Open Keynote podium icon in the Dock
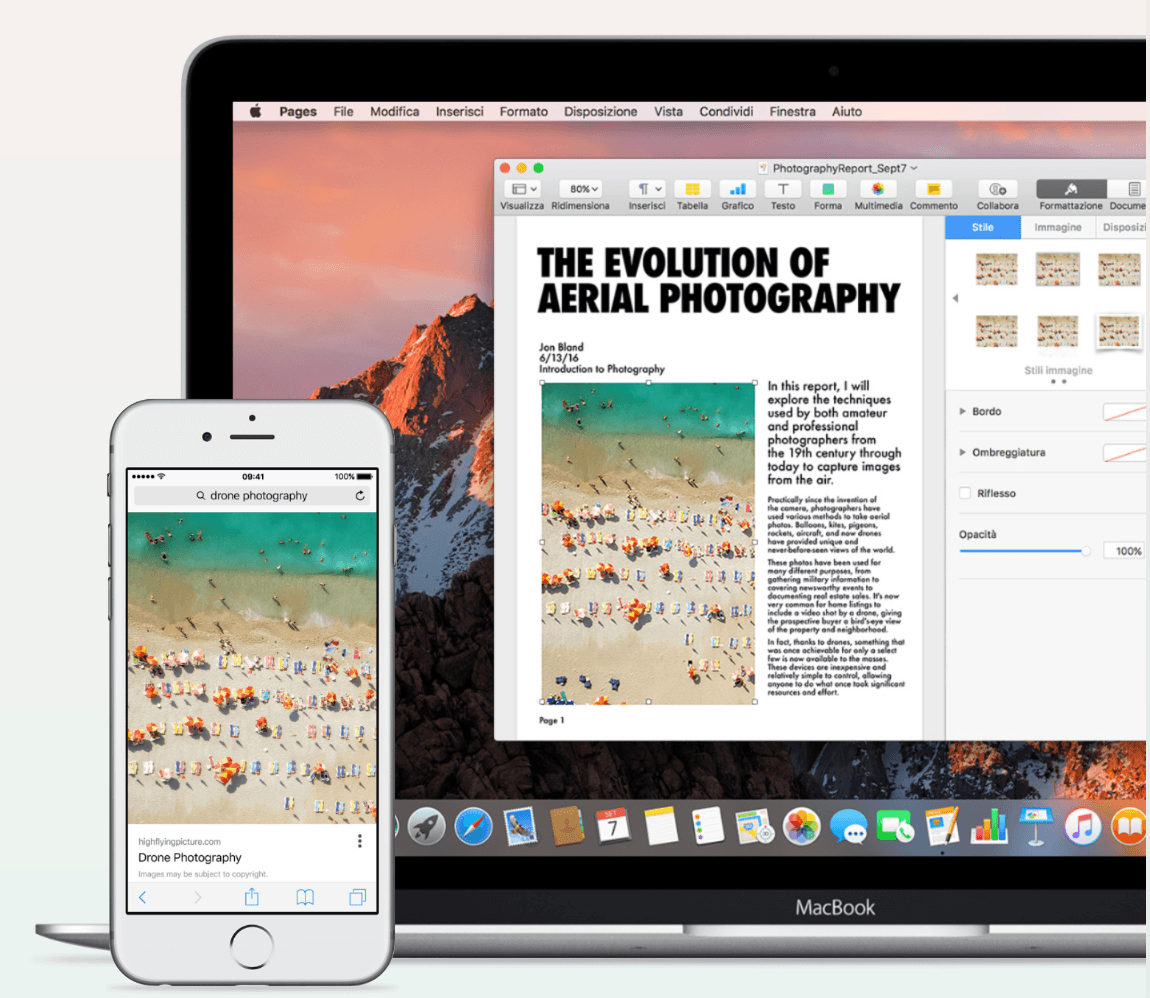 (x=1035, y=826)
